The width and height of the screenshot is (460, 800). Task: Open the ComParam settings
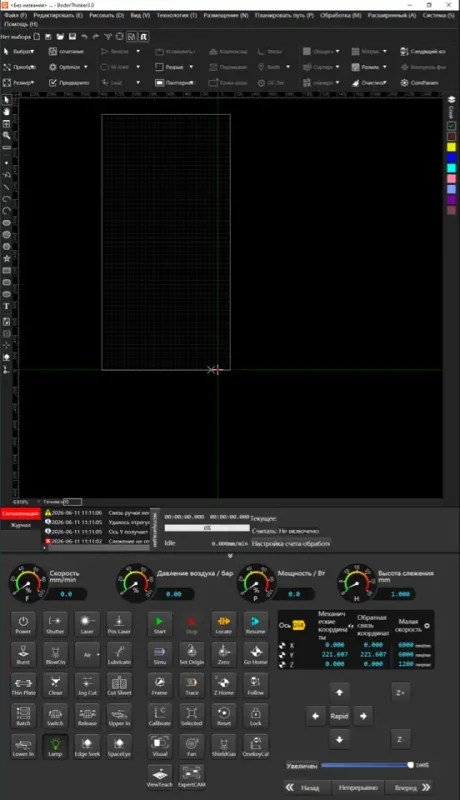pyautogui.click(x=419, y=83)
